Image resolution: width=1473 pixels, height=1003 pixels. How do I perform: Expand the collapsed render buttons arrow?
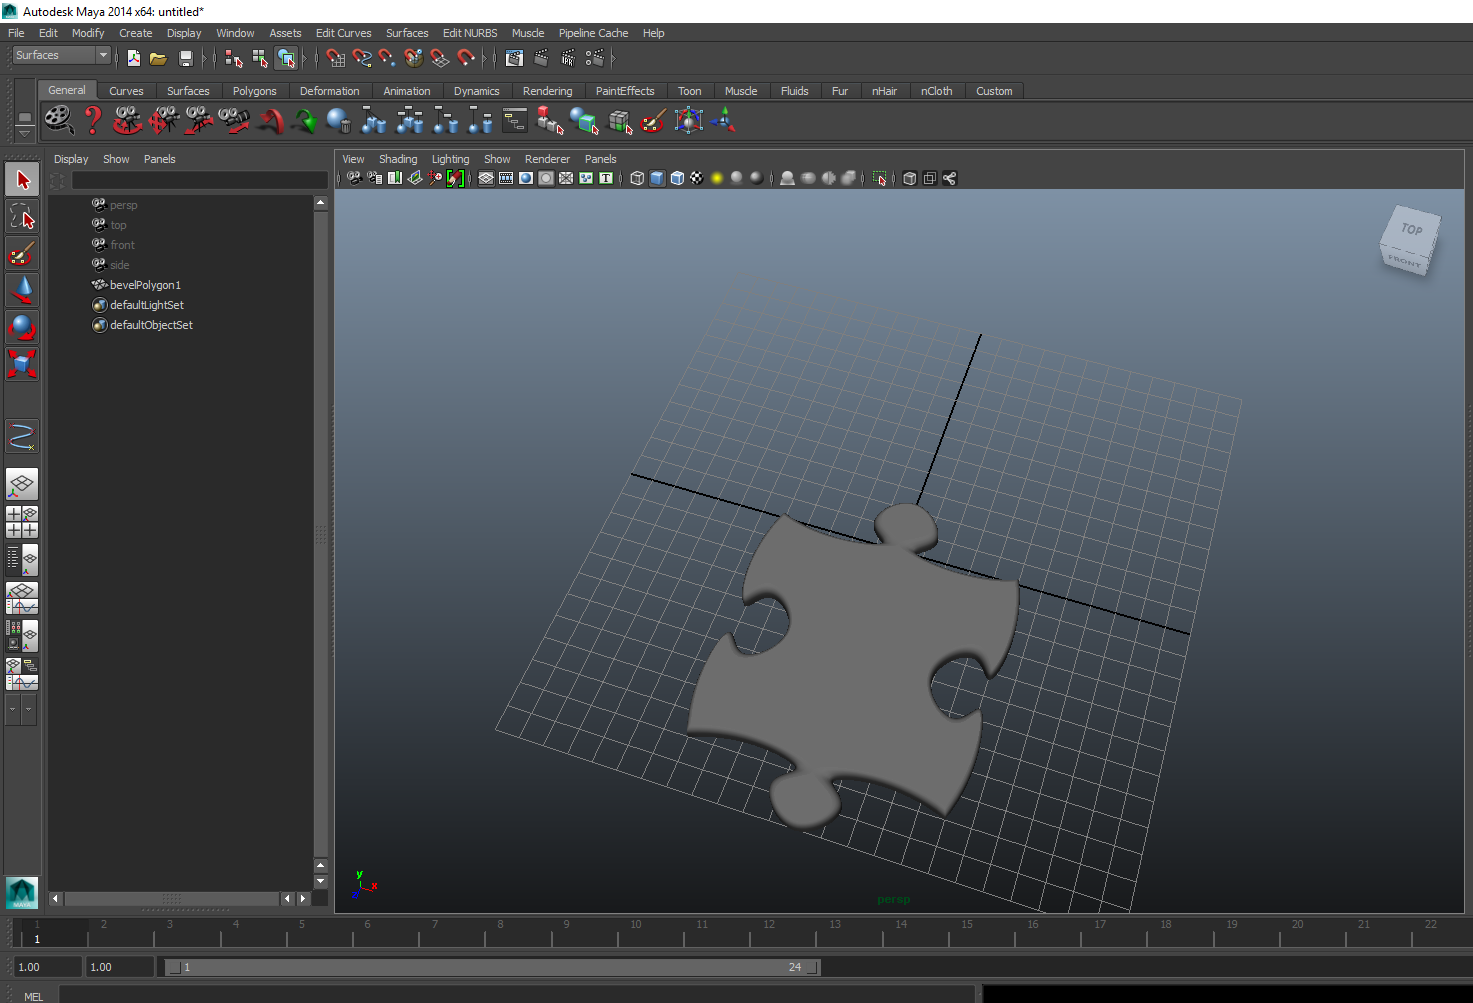point(613,58)
